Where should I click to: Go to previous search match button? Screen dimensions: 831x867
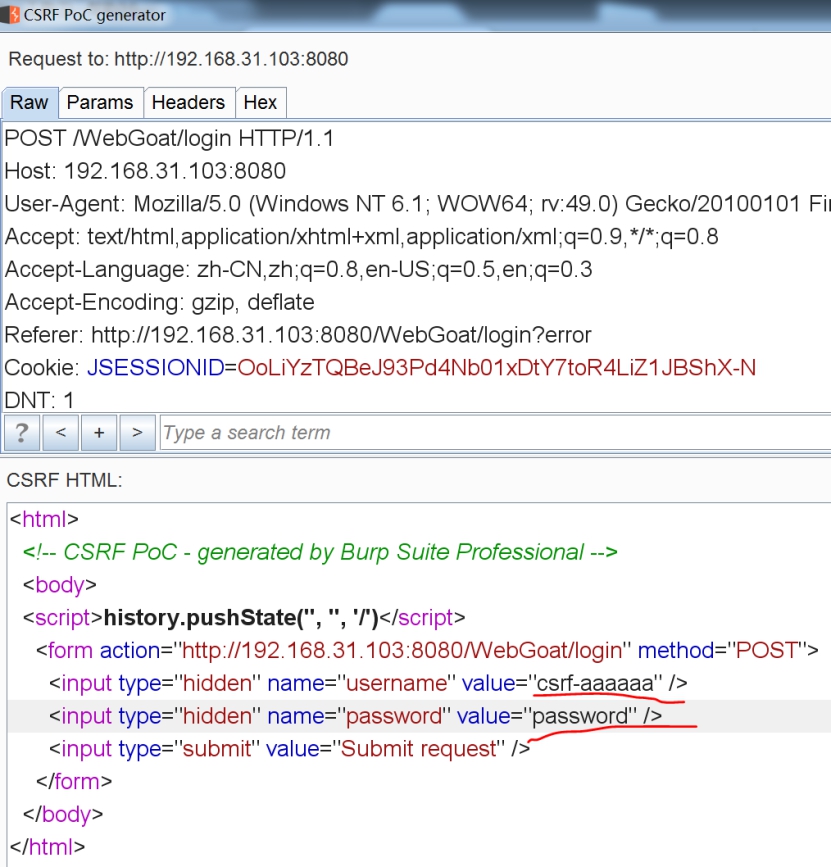click(x=60, y=432)
